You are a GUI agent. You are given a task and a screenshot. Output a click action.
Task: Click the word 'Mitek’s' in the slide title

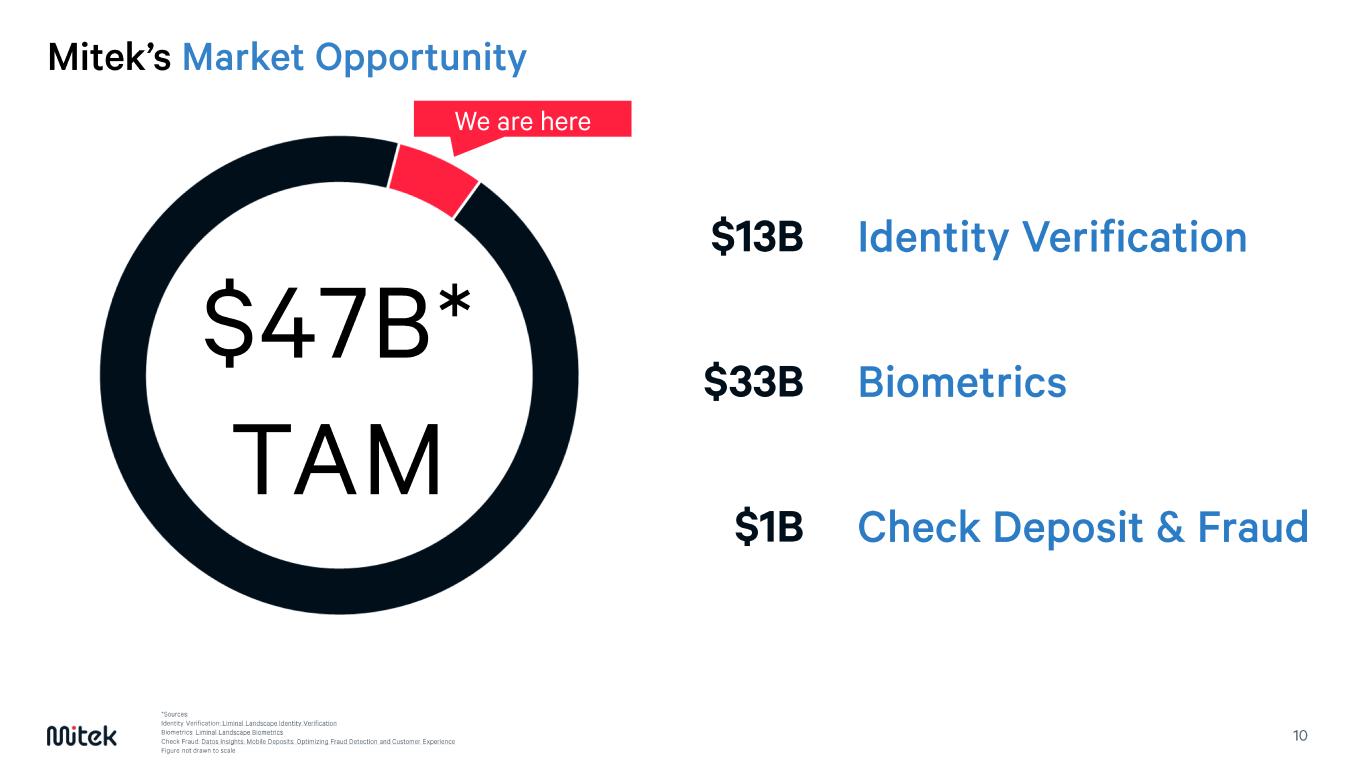[x=110, y=58]
